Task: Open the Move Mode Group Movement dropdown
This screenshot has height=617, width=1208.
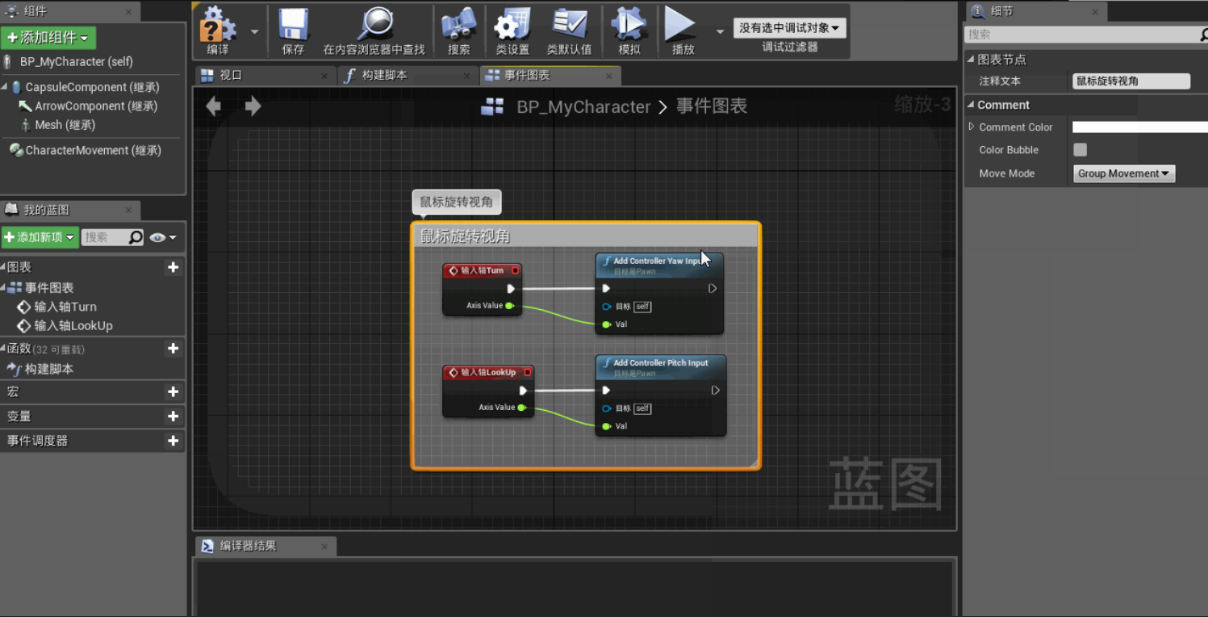Action: pyautogui.click(x=1124, y=173)
